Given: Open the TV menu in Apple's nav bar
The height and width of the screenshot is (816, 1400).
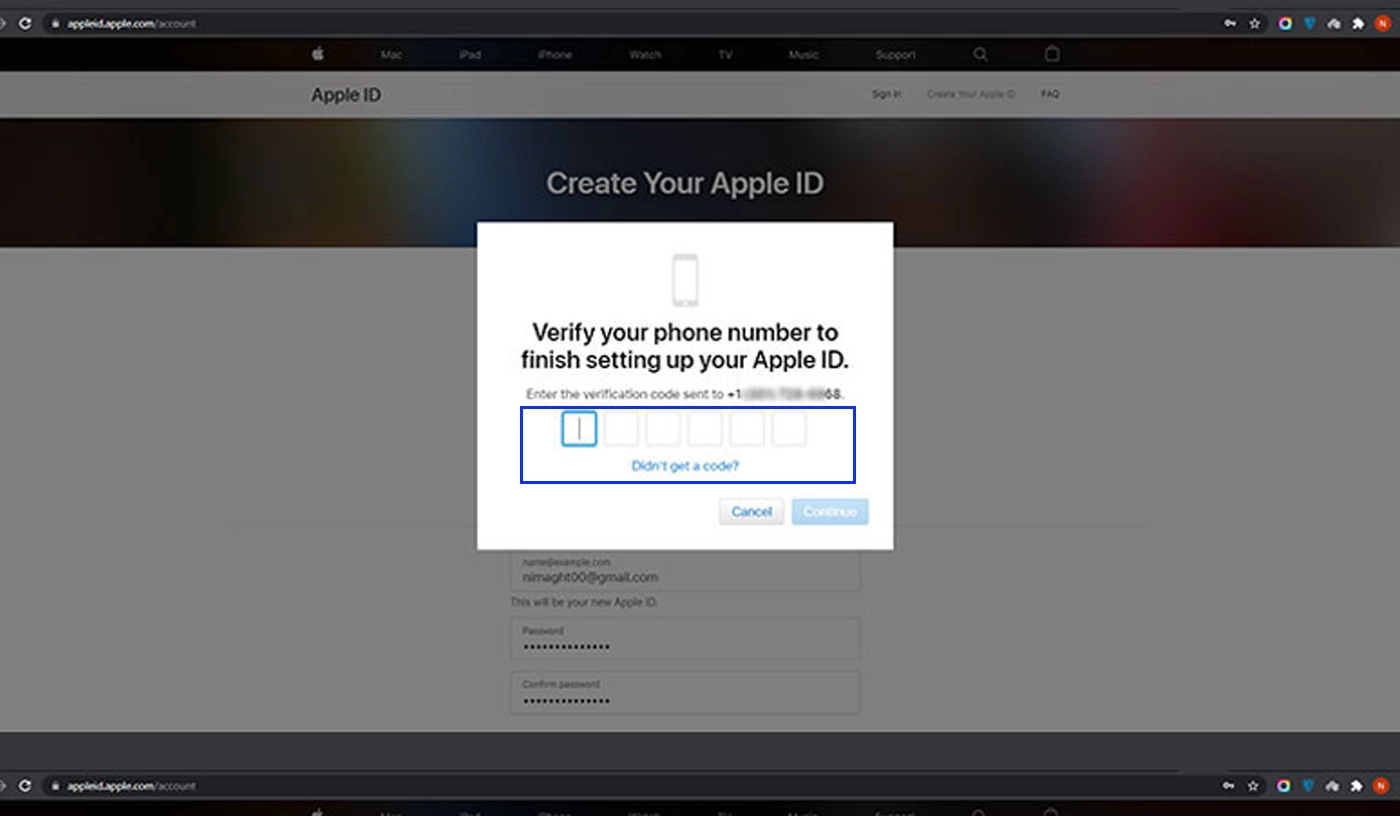Looking at the screenshot, I should tap(725, 55).
